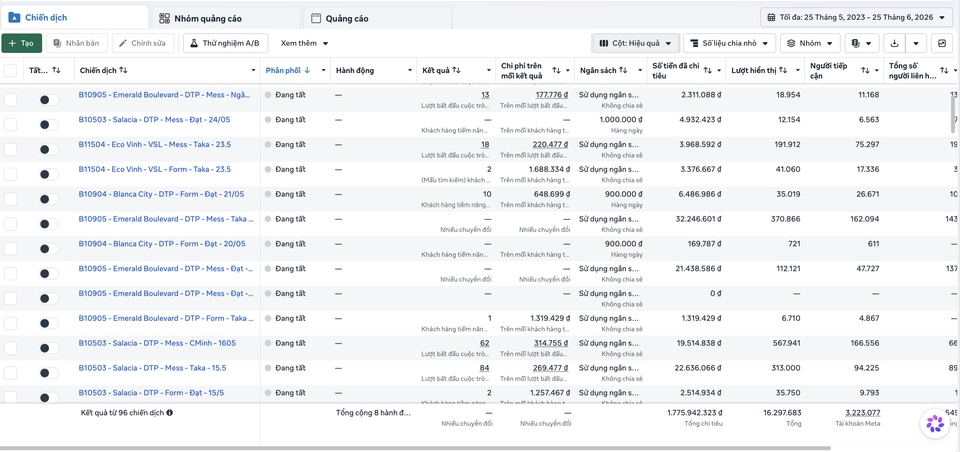Sort by Số tiền đã chi tiêu arrows
The image size is (960, 452).
(x=707, y=70)
